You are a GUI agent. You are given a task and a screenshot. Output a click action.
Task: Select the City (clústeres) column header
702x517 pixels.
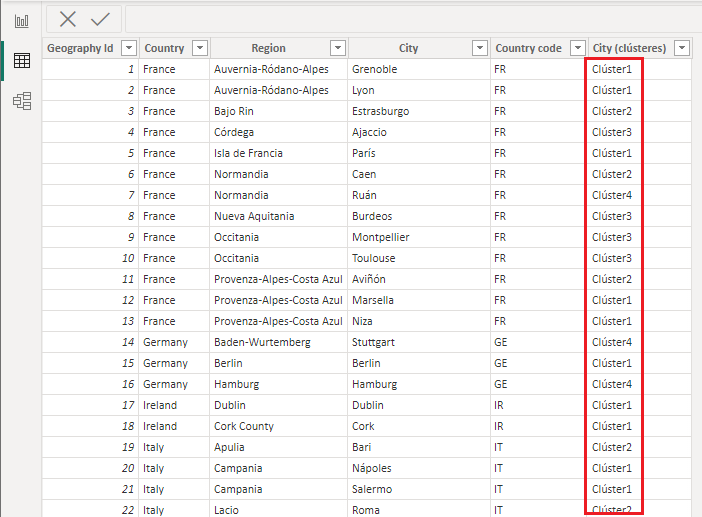(629, 48)
